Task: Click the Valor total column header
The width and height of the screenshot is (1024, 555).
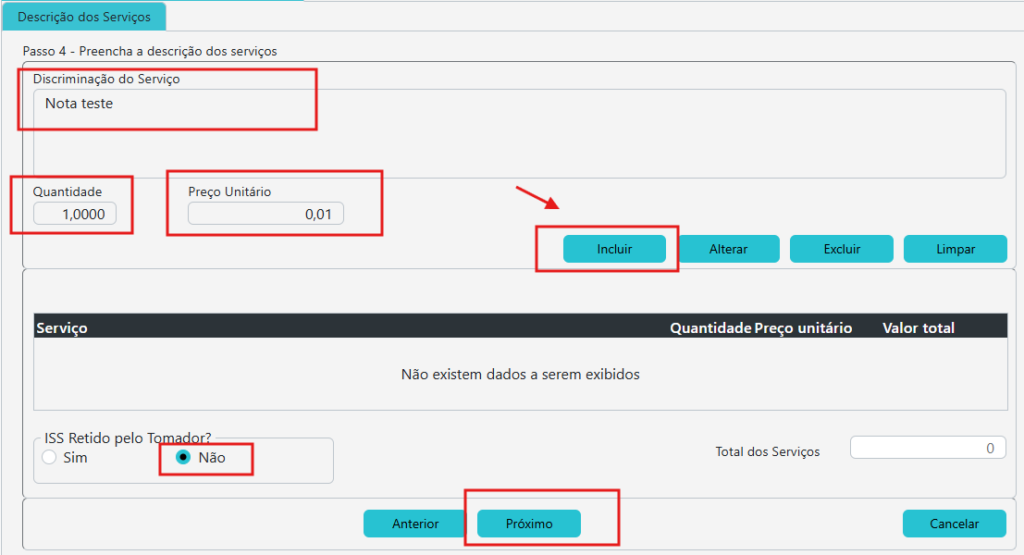Action: pos(918,328)
